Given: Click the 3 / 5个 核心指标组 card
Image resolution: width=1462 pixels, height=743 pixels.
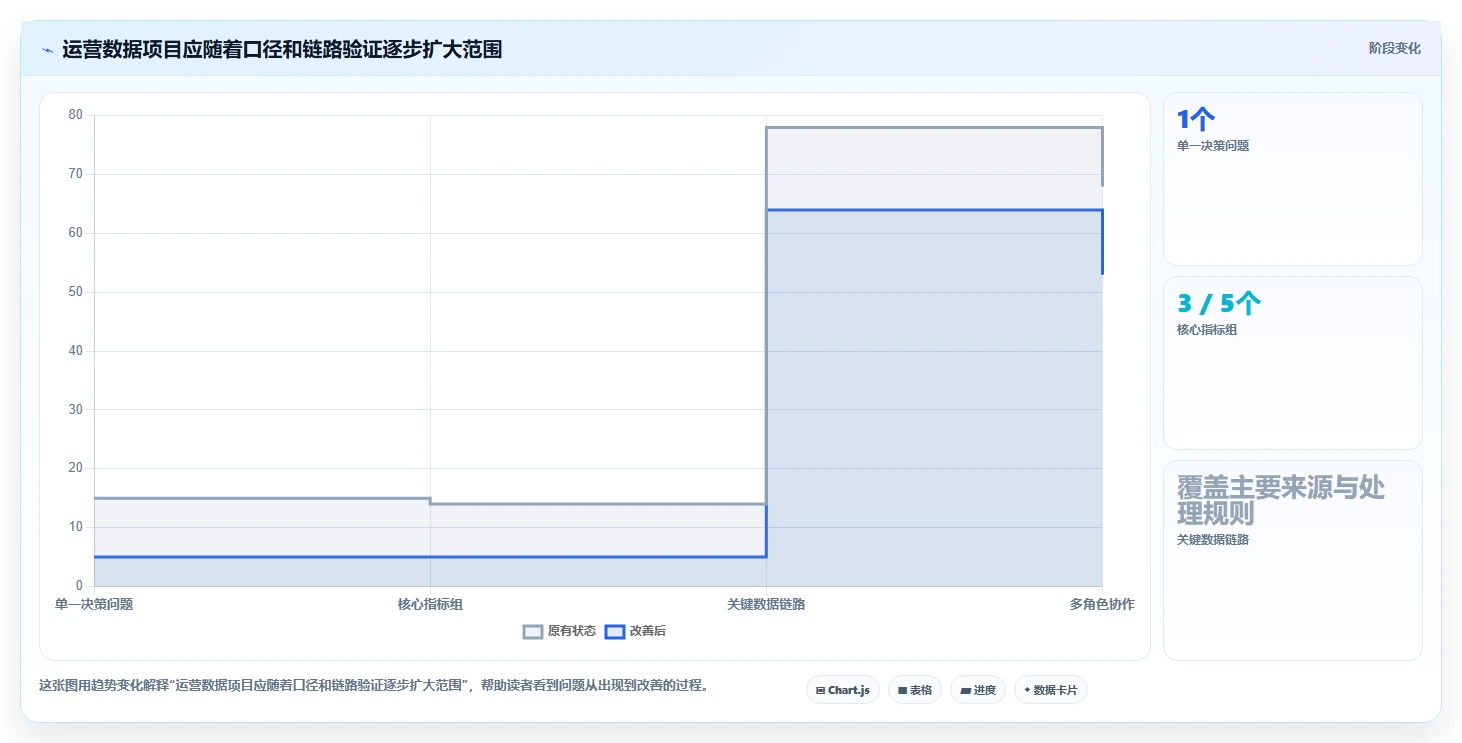Looking at the screenshot, I should pos(1293,363).
